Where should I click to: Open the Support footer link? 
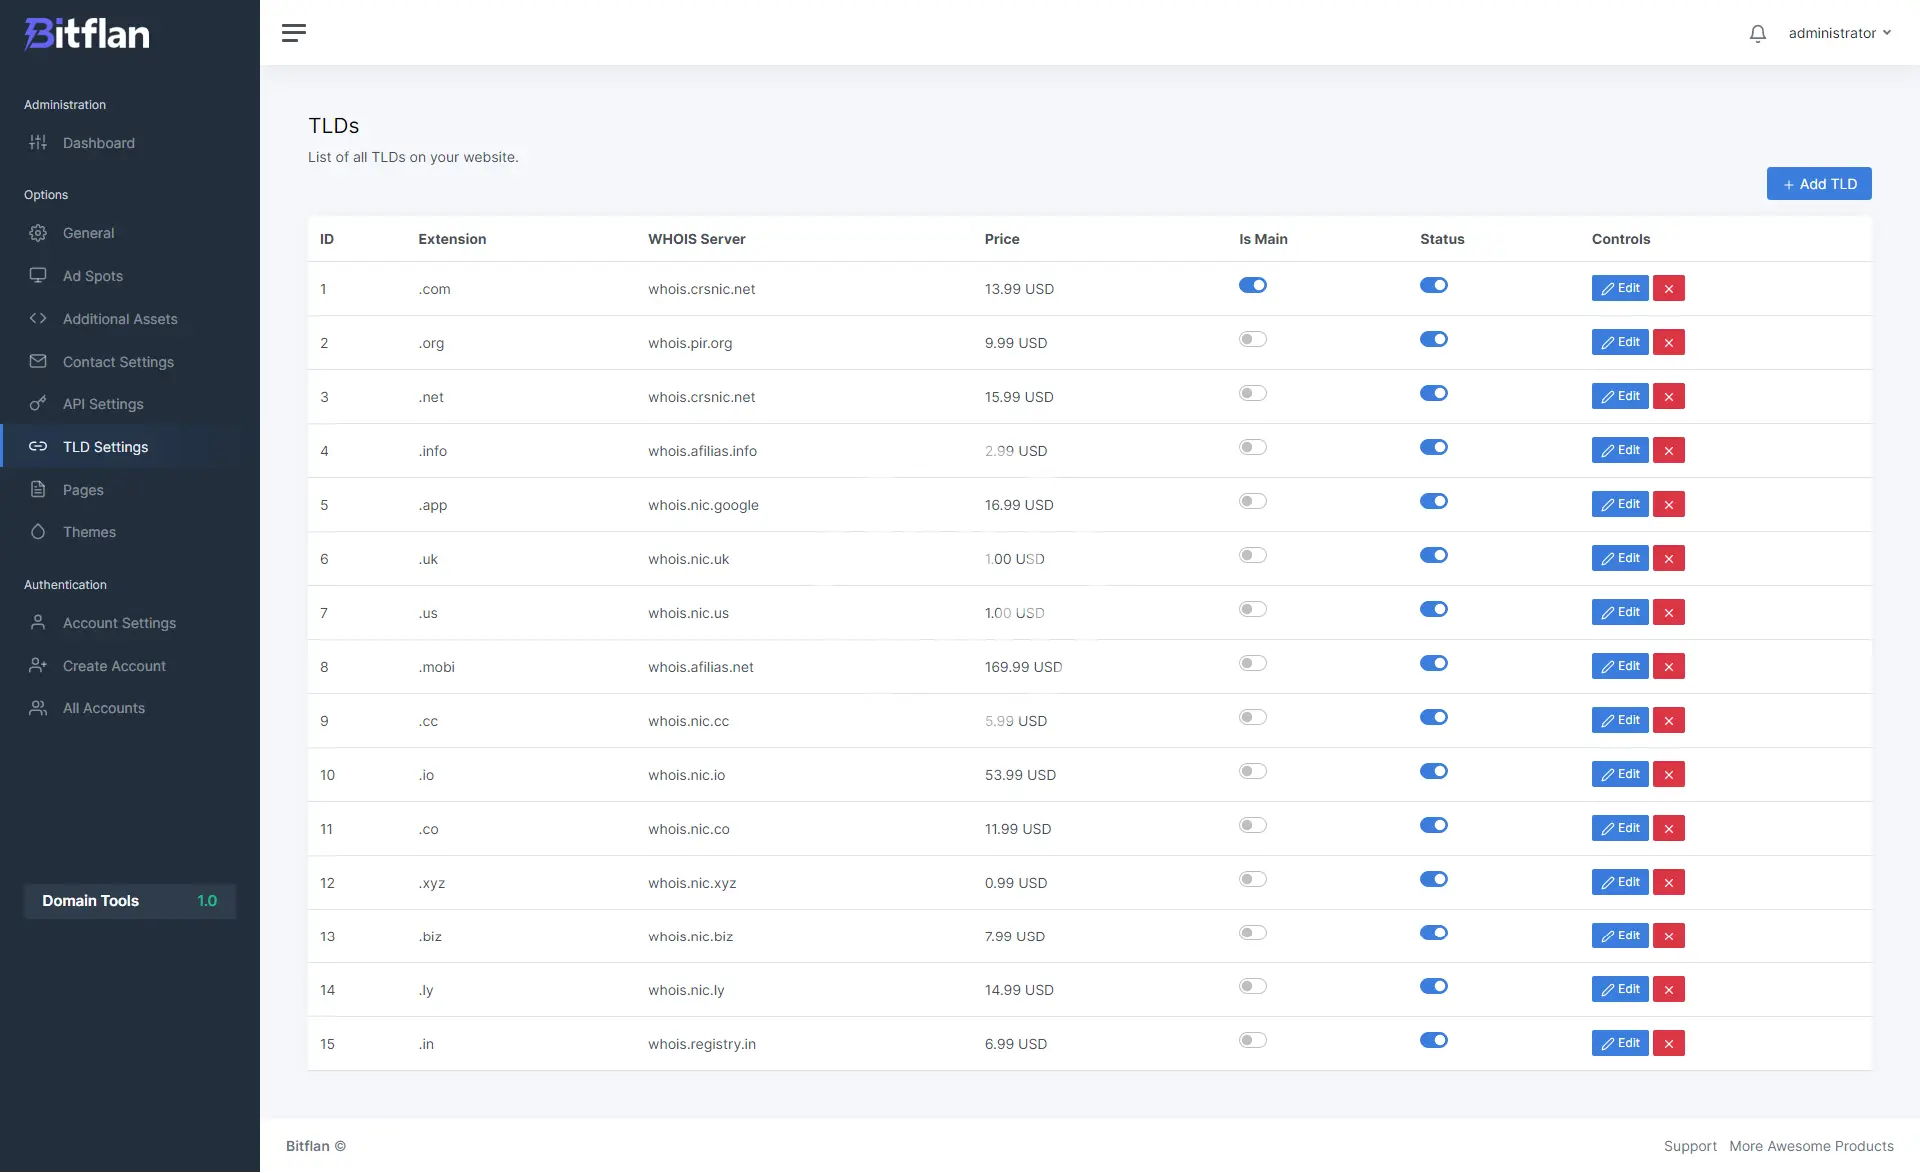coord(1689,1146)
